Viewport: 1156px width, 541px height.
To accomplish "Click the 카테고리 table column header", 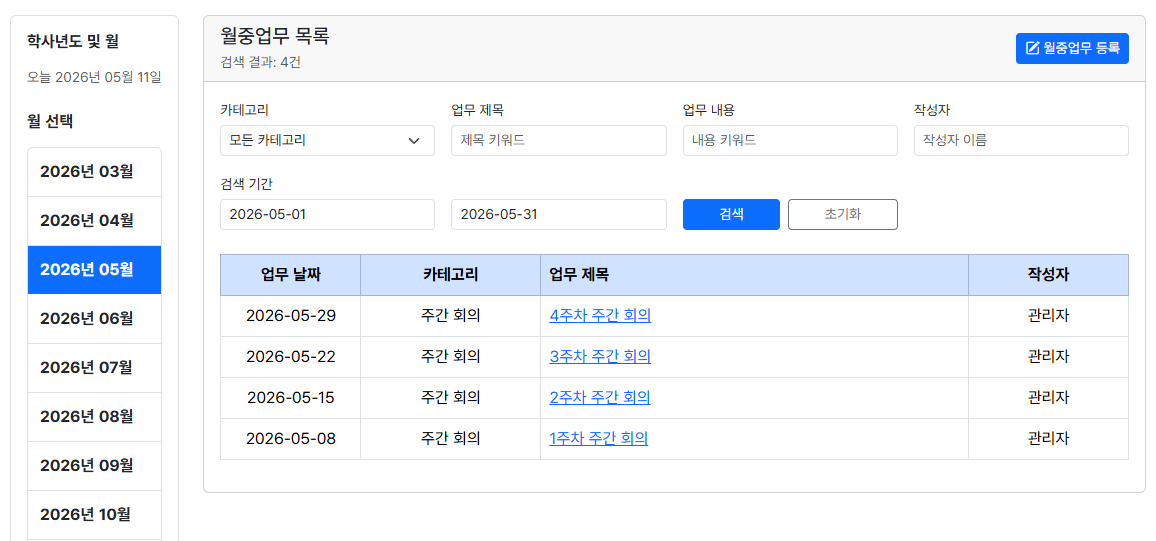I will coord(450,275).
